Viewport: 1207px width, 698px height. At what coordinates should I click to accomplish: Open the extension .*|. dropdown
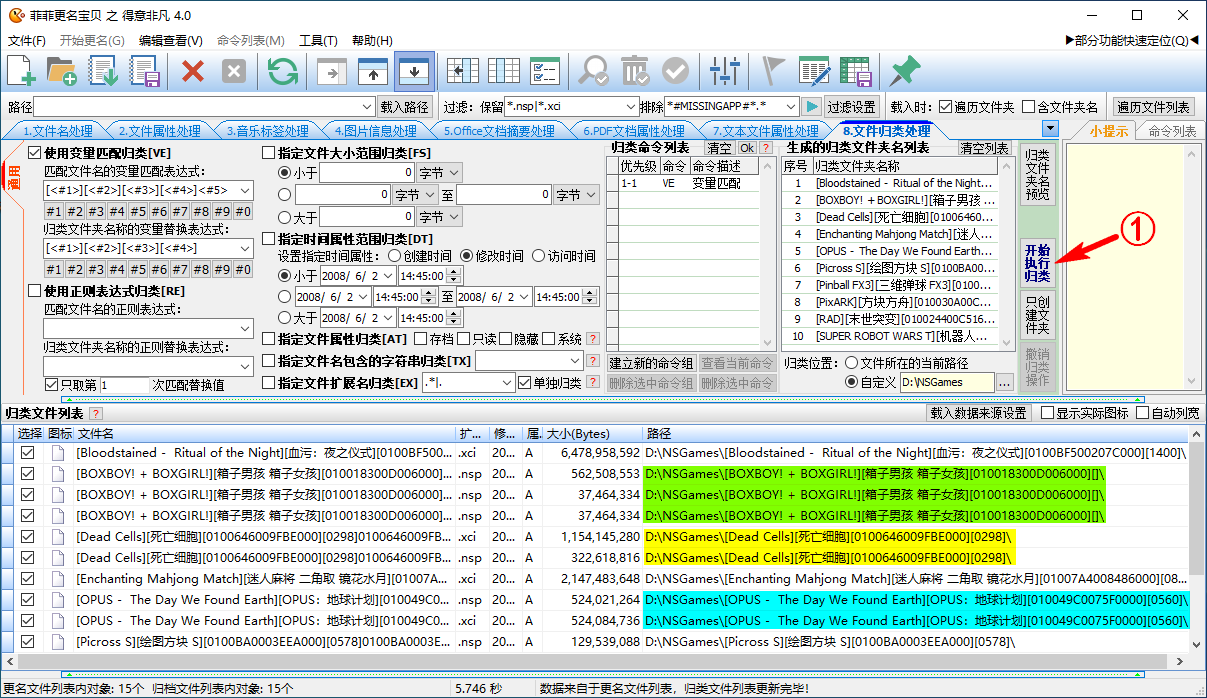coord(506,382)
